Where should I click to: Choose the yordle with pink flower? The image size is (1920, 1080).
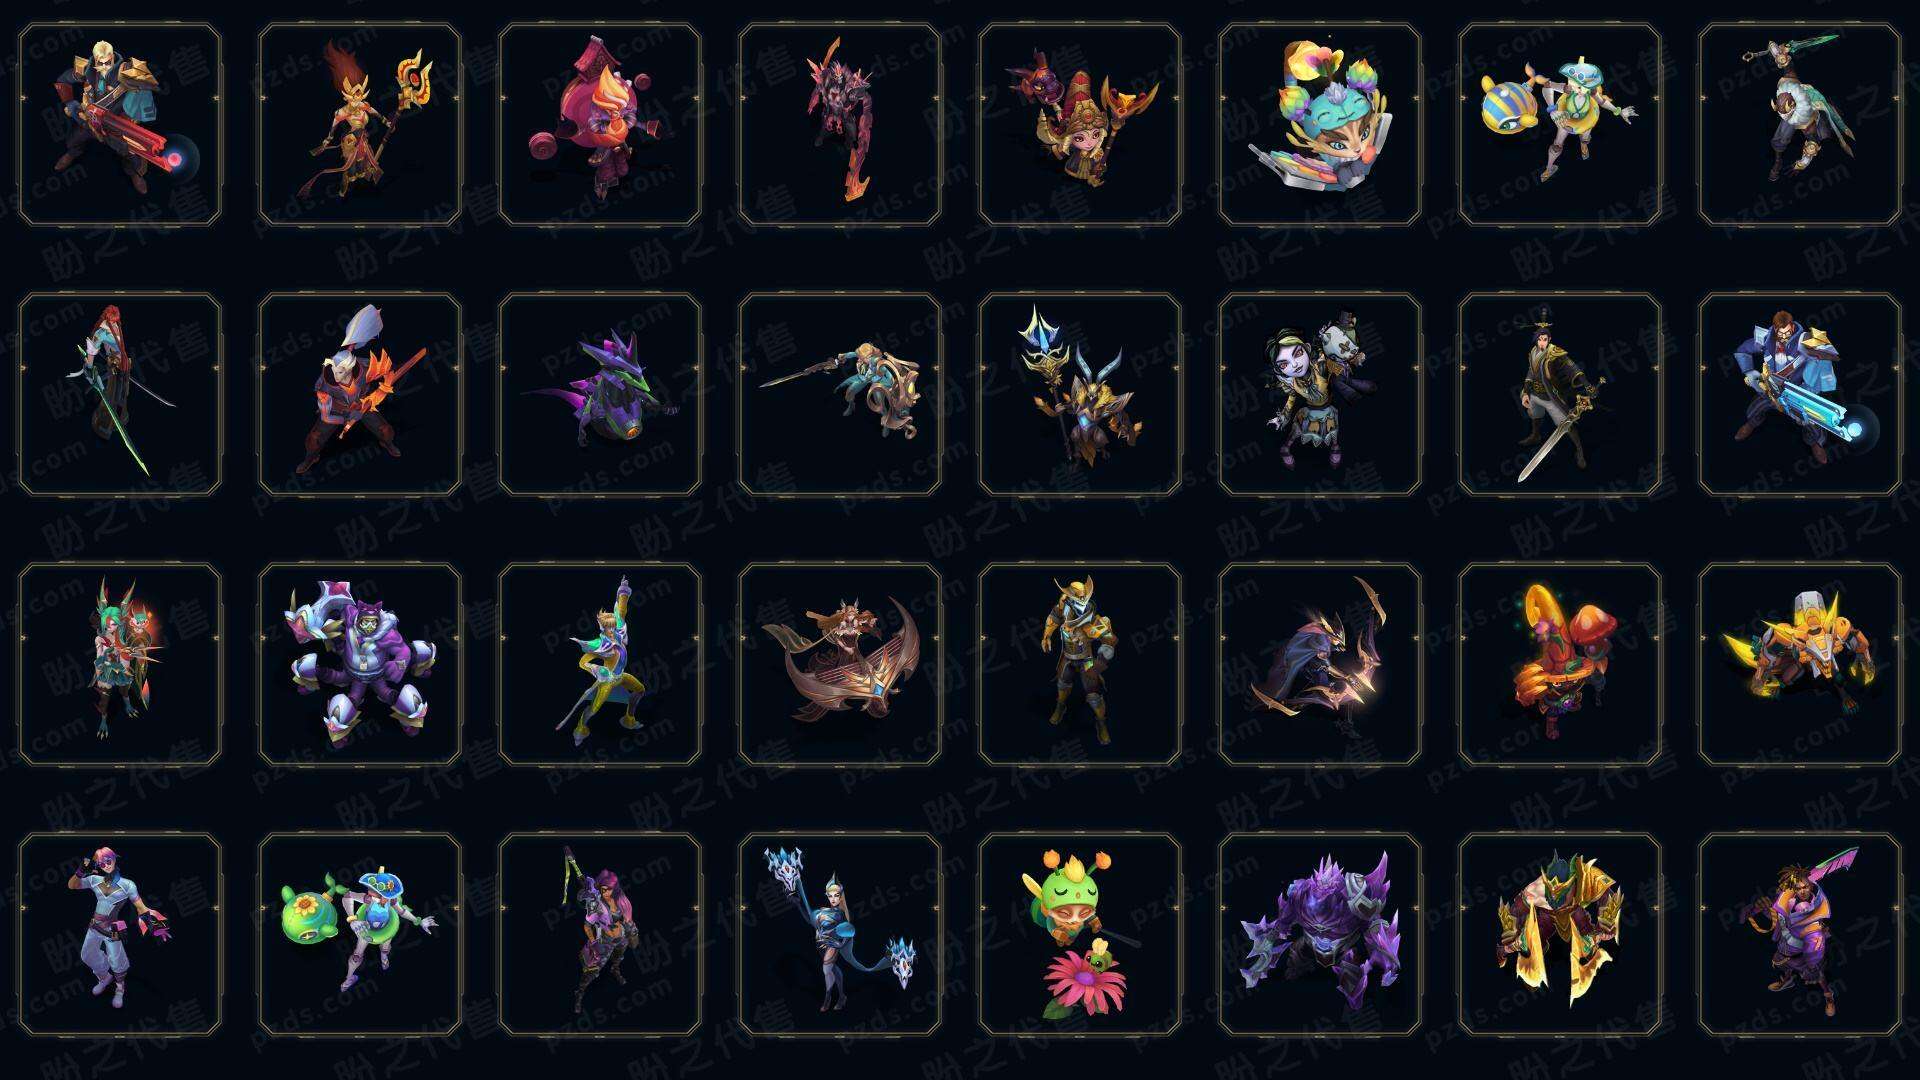1080,934
